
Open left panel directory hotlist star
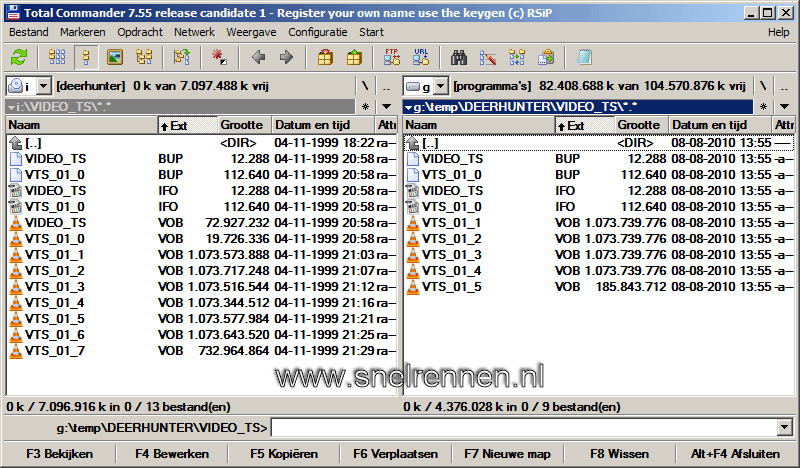coord(365,107)
